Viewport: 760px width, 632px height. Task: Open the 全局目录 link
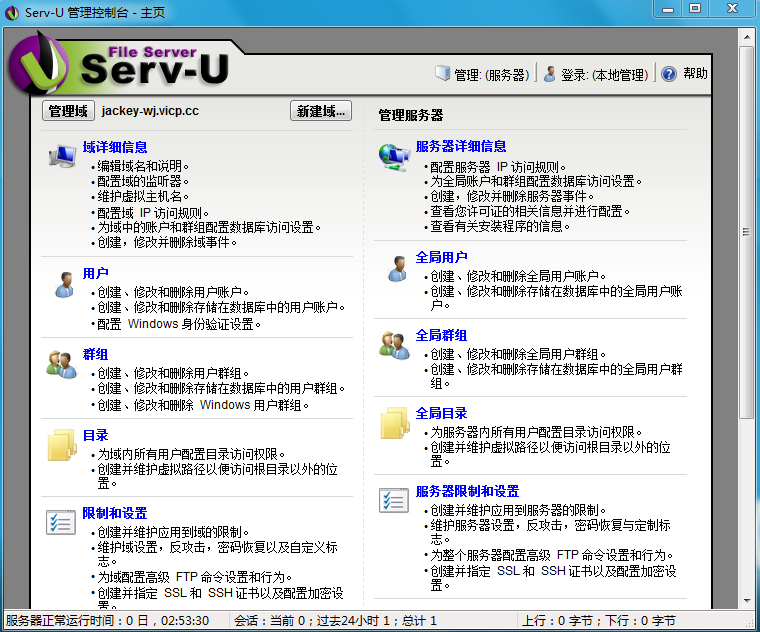442,413
